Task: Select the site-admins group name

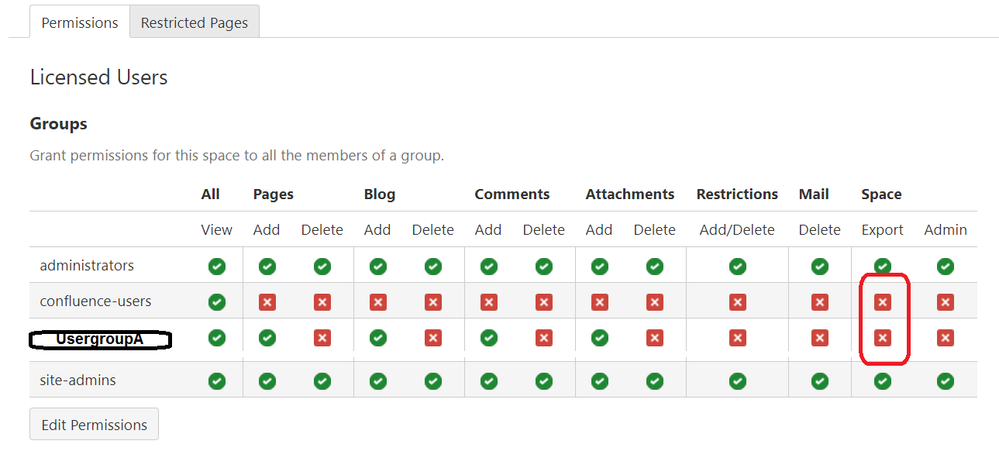Action: click(78, 381)
